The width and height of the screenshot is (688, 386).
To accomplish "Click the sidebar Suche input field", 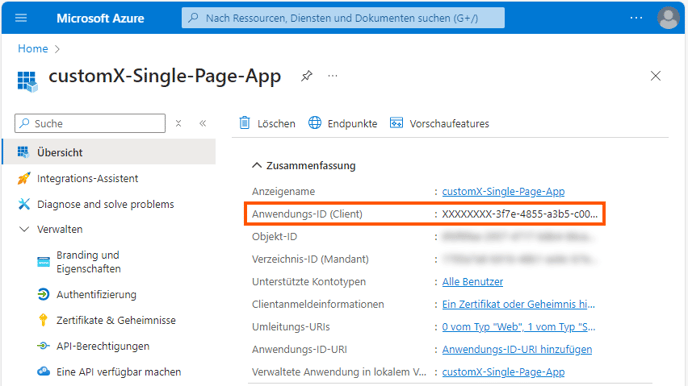I will click(x=90, y=123).
